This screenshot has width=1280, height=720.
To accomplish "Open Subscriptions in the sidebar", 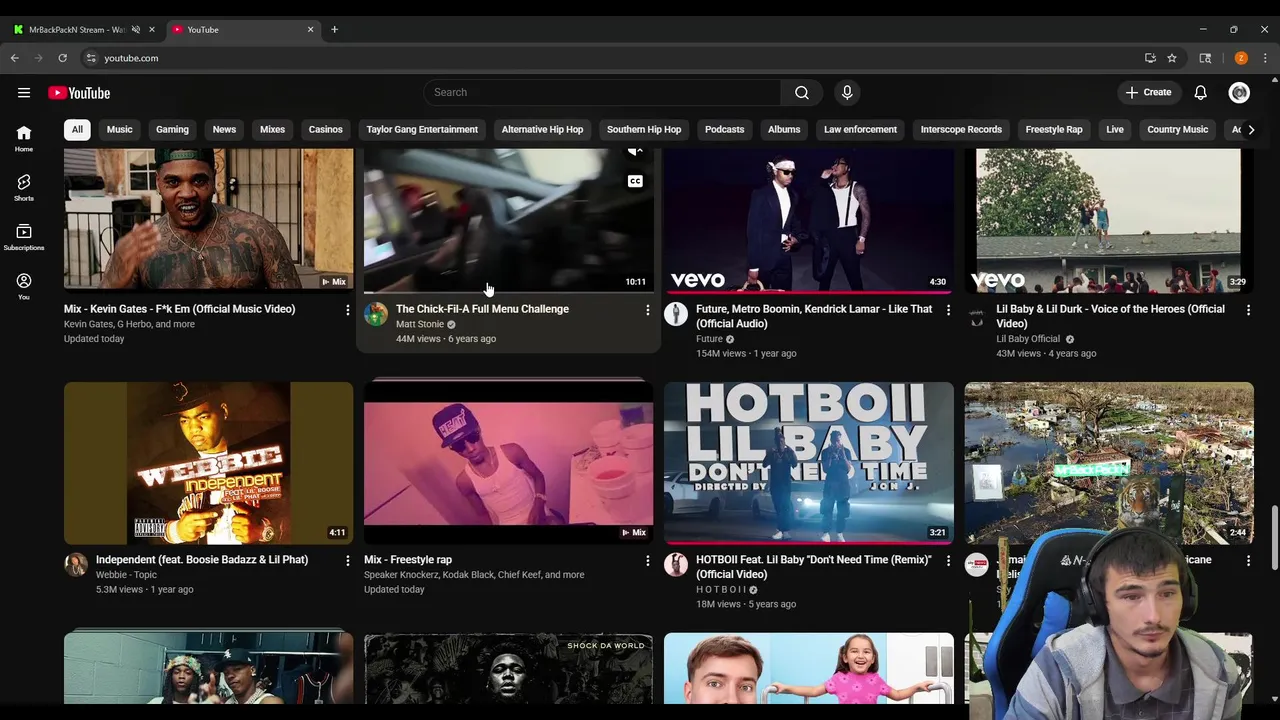I will pos(24,237).
